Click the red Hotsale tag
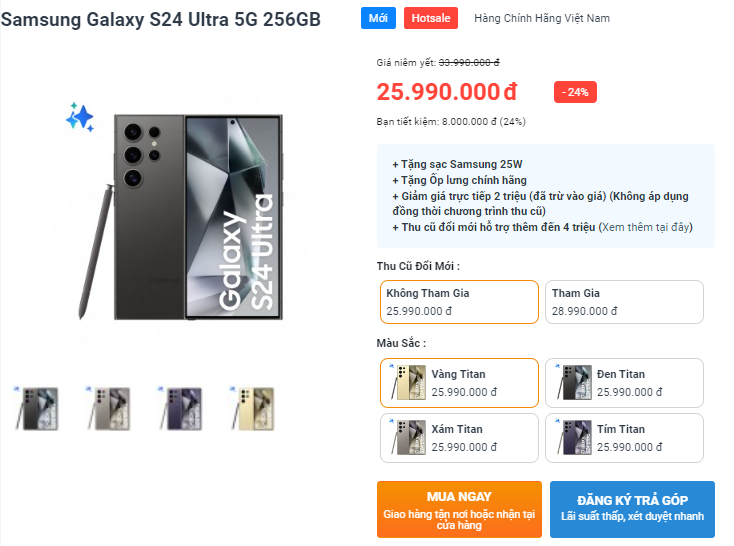This screenshot has height=546, width=734. (x=431, y=18)
